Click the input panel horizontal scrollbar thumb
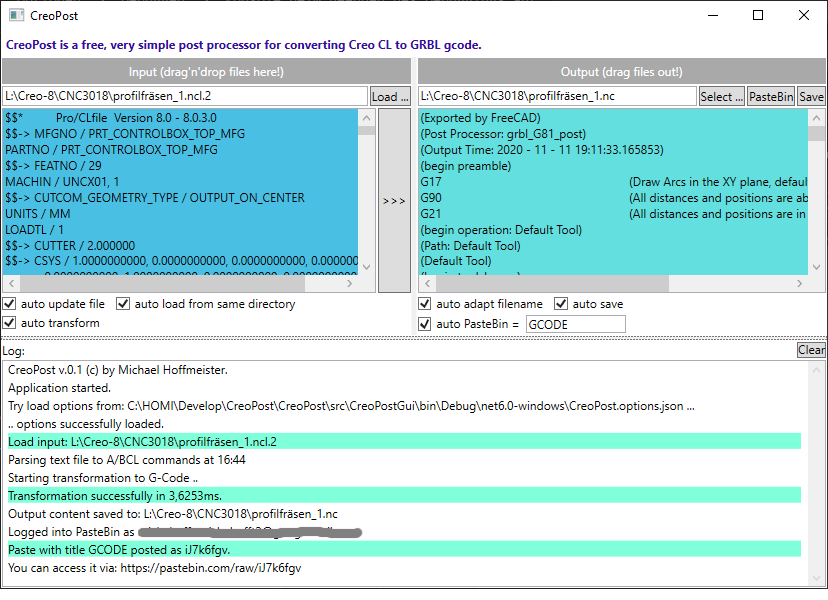This screenshot has height=600, width=828. pos(163,284)
